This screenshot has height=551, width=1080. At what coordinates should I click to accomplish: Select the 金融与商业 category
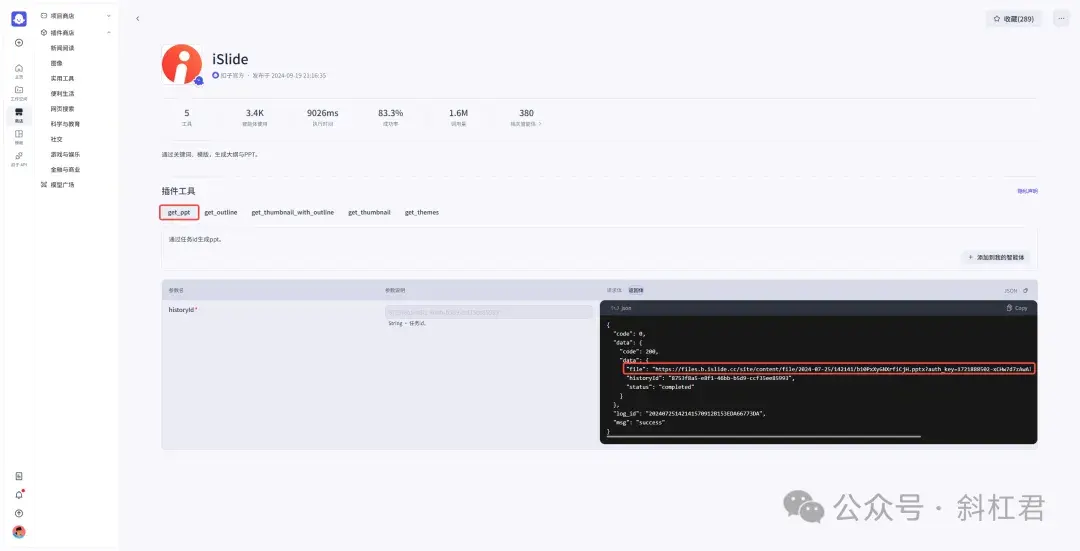coord(65,169)
